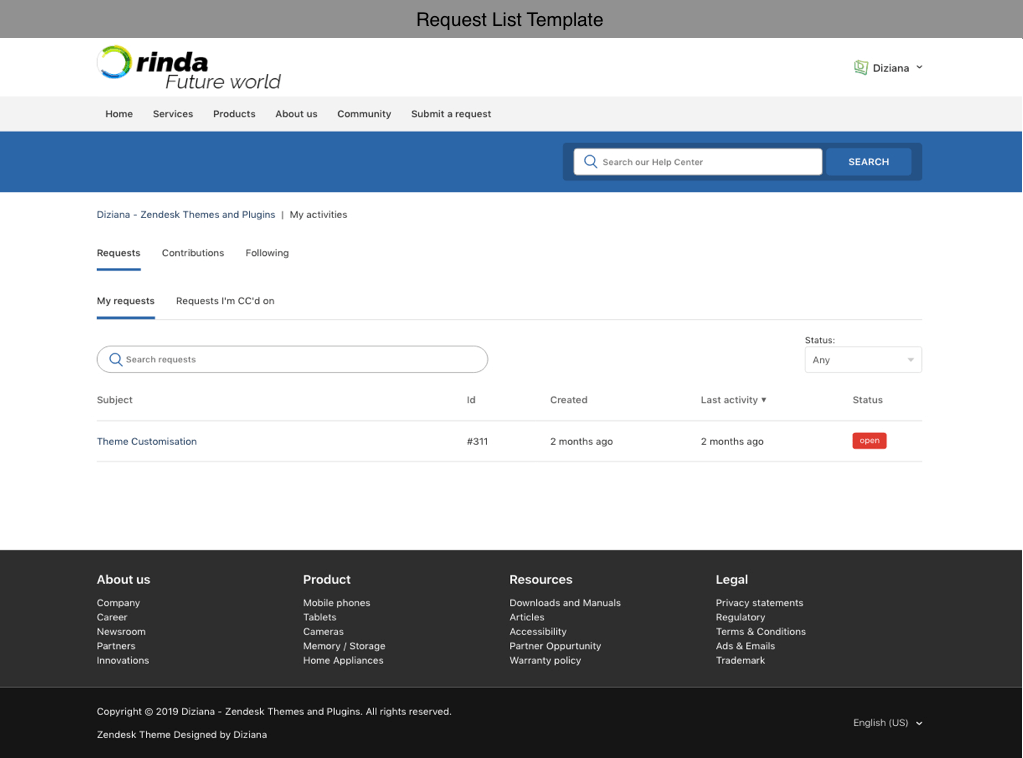1023x758 pixels.
Task: Open the Requests I'm CC'd on tab
Action: (225, 301)
